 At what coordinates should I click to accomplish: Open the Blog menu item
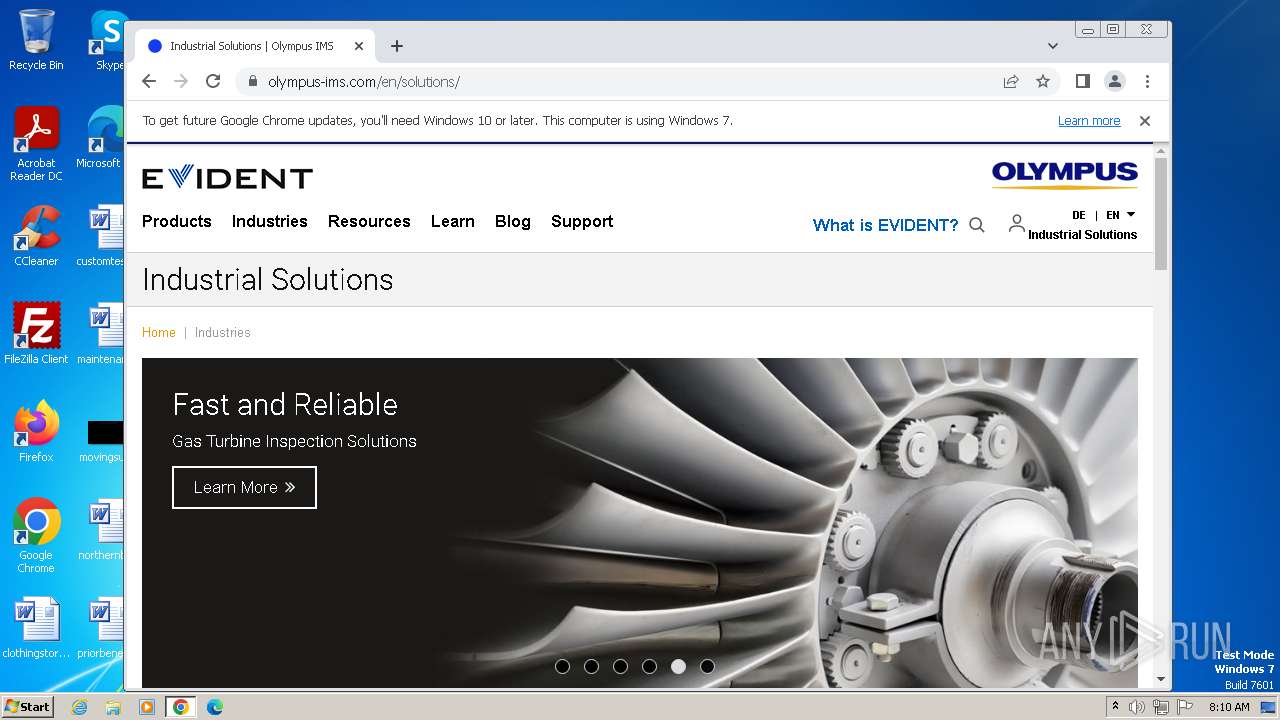513,221
